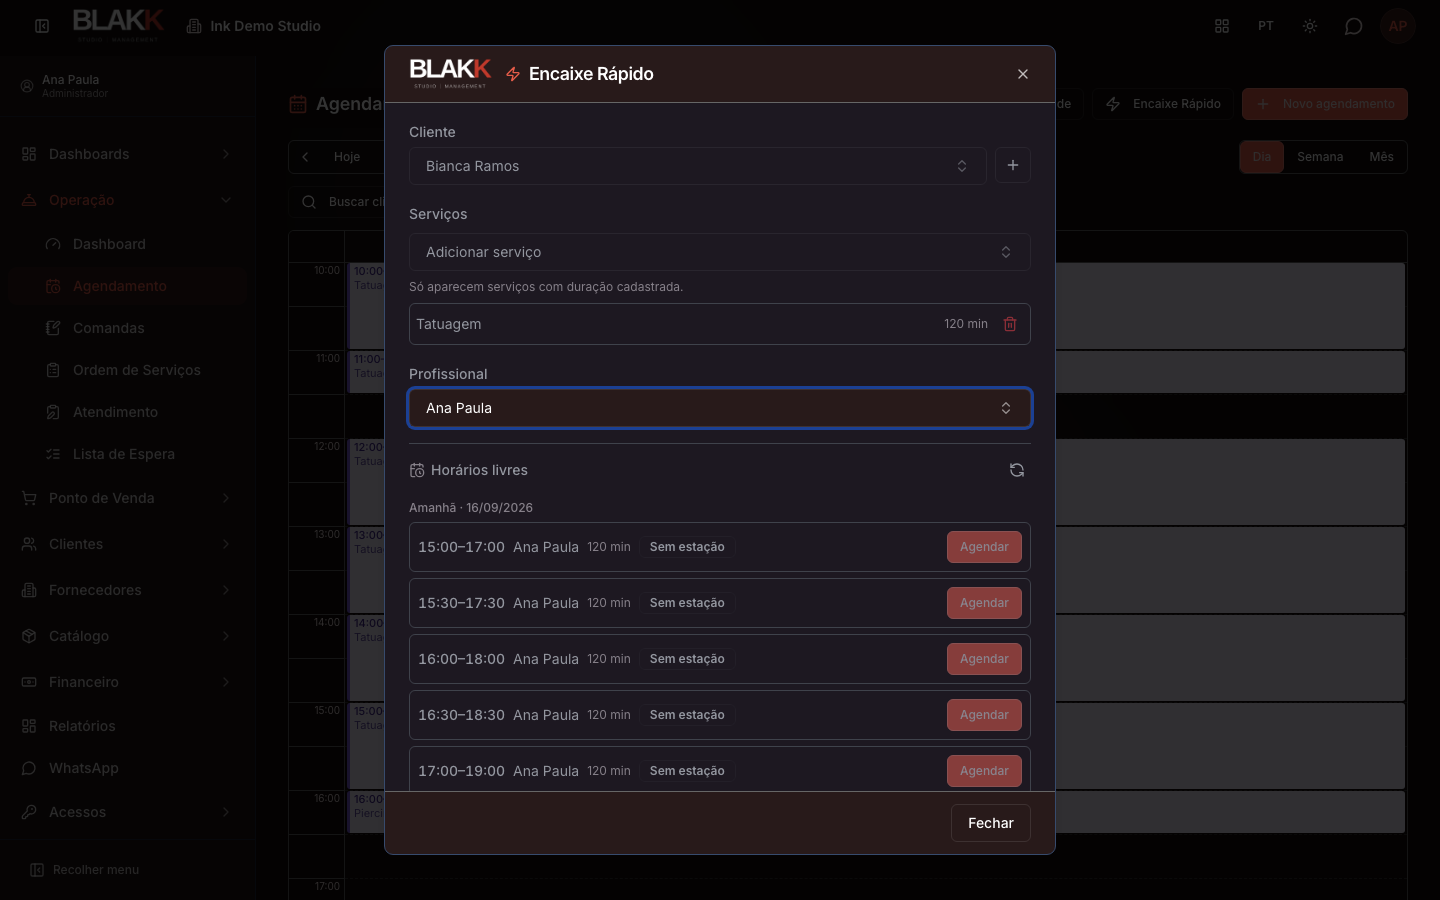Click Recolher menu at sidebar bottom
The height and width of the screenshot is (900, 1440).
pos(85,870)
